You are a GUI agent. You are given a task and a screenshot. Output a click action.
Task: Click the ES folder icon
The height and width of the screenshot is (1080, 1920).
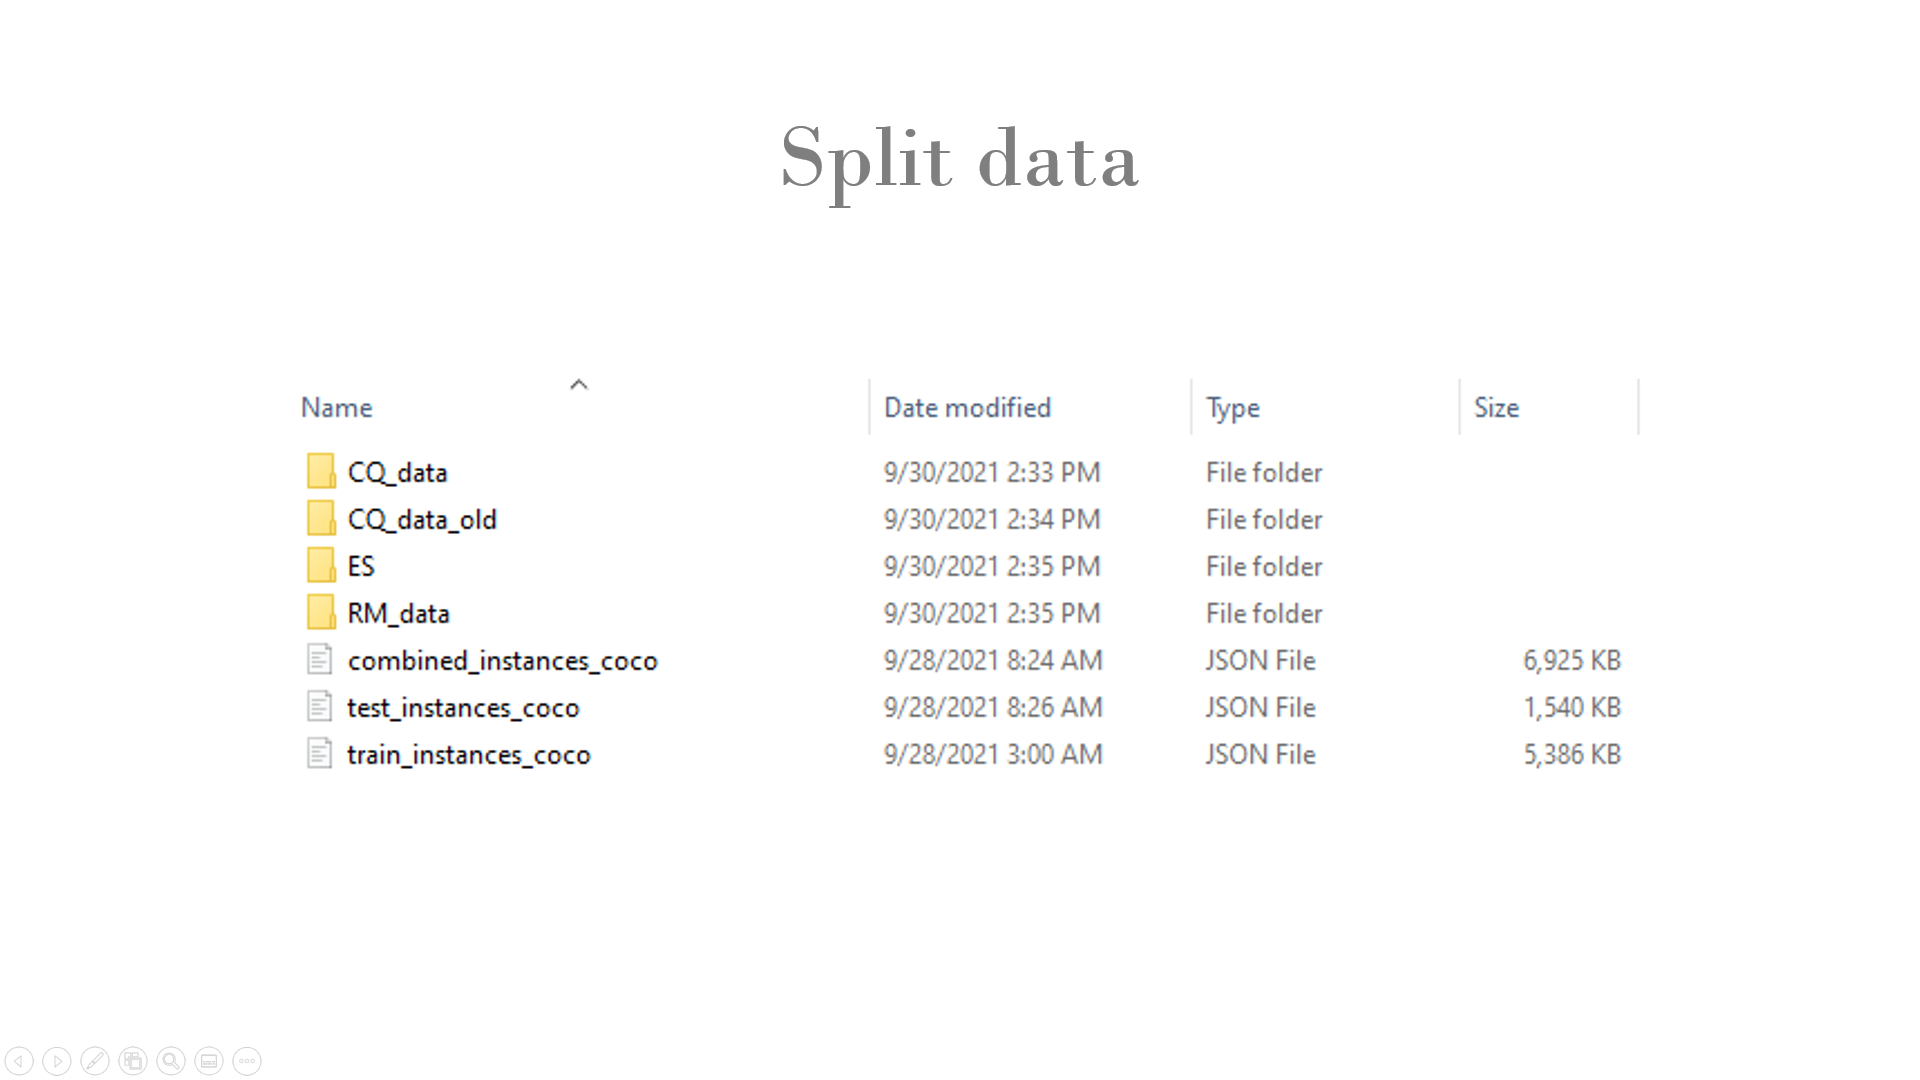(x=320, y=565)
